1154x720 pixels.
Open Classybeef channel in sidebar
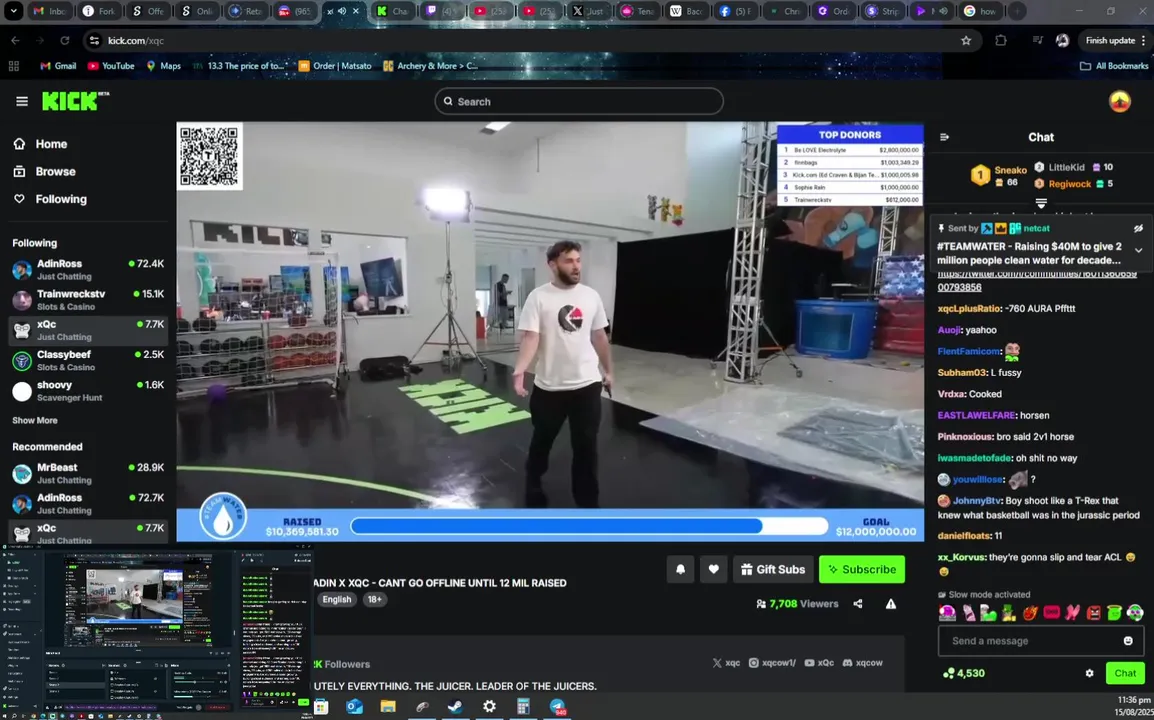click(x=88, y=360)
